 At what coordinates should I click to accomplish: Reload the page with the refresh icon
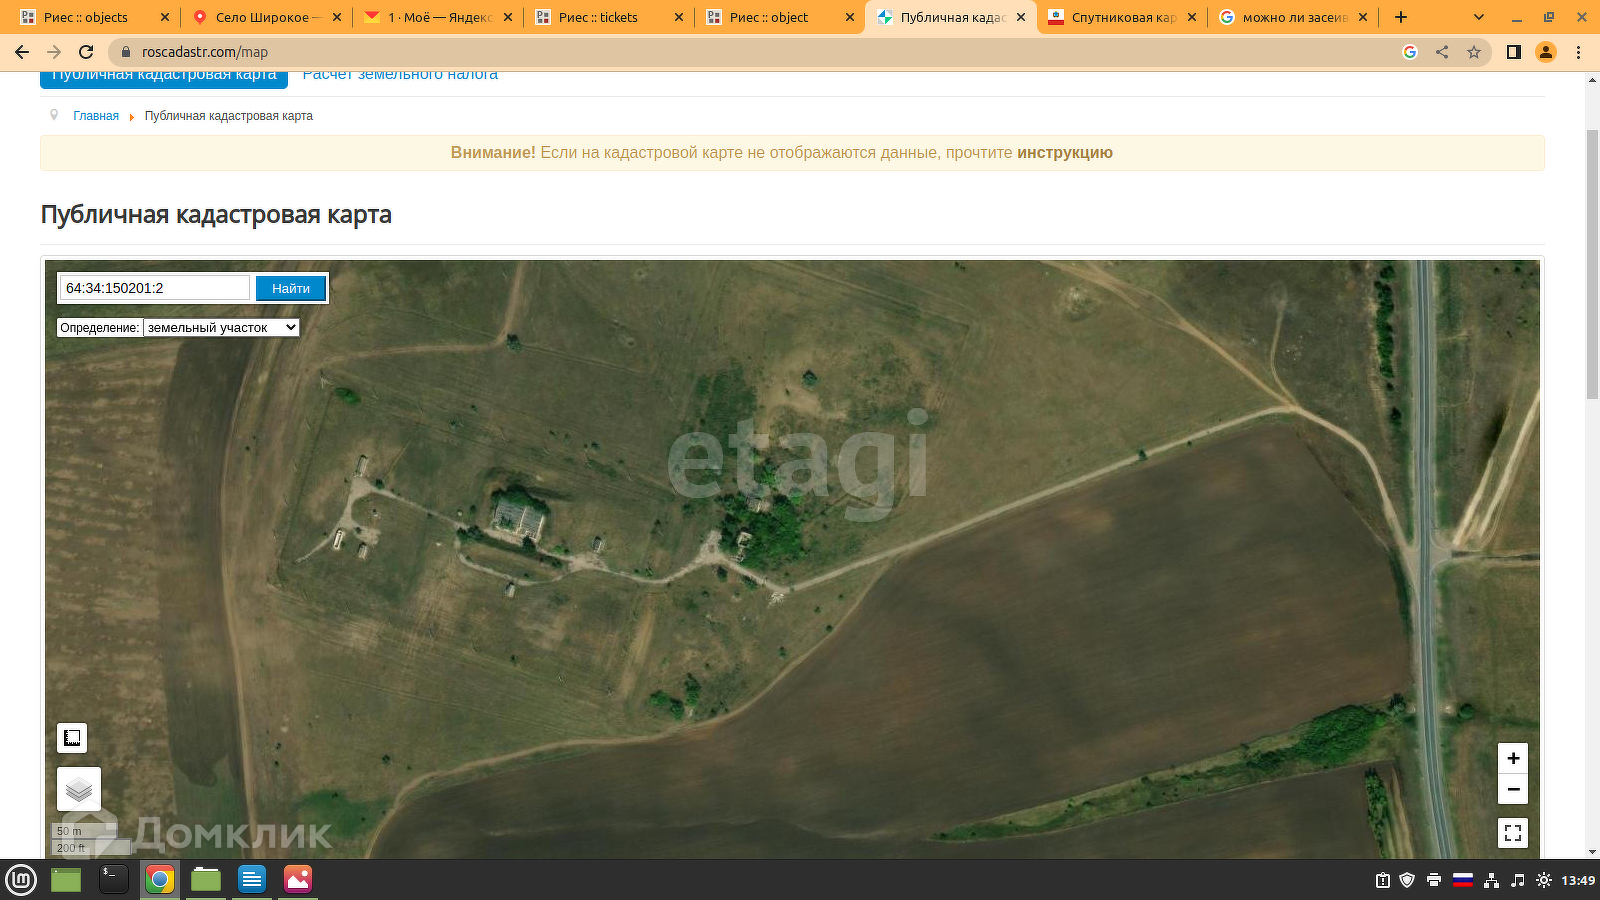86,52
